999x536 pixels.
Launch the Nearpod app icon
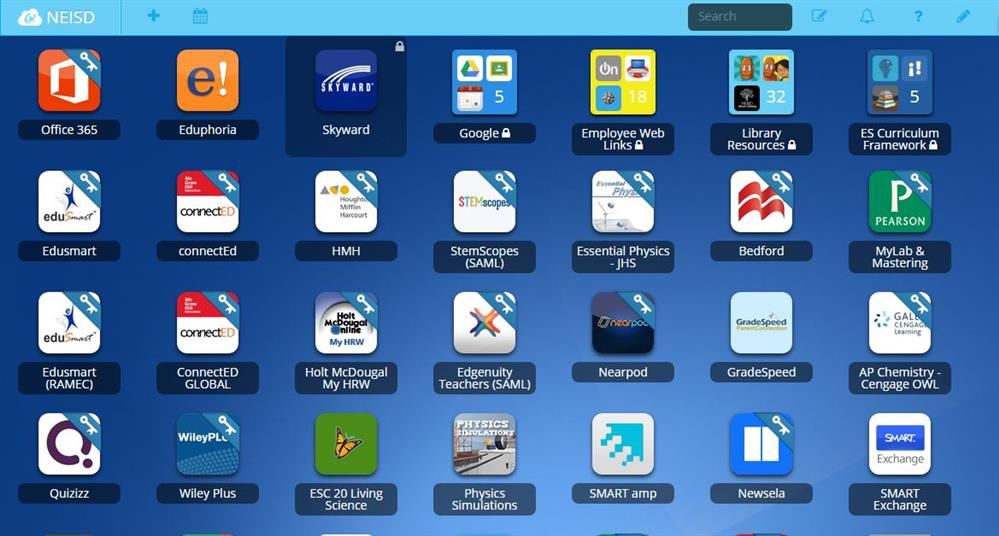622,323
